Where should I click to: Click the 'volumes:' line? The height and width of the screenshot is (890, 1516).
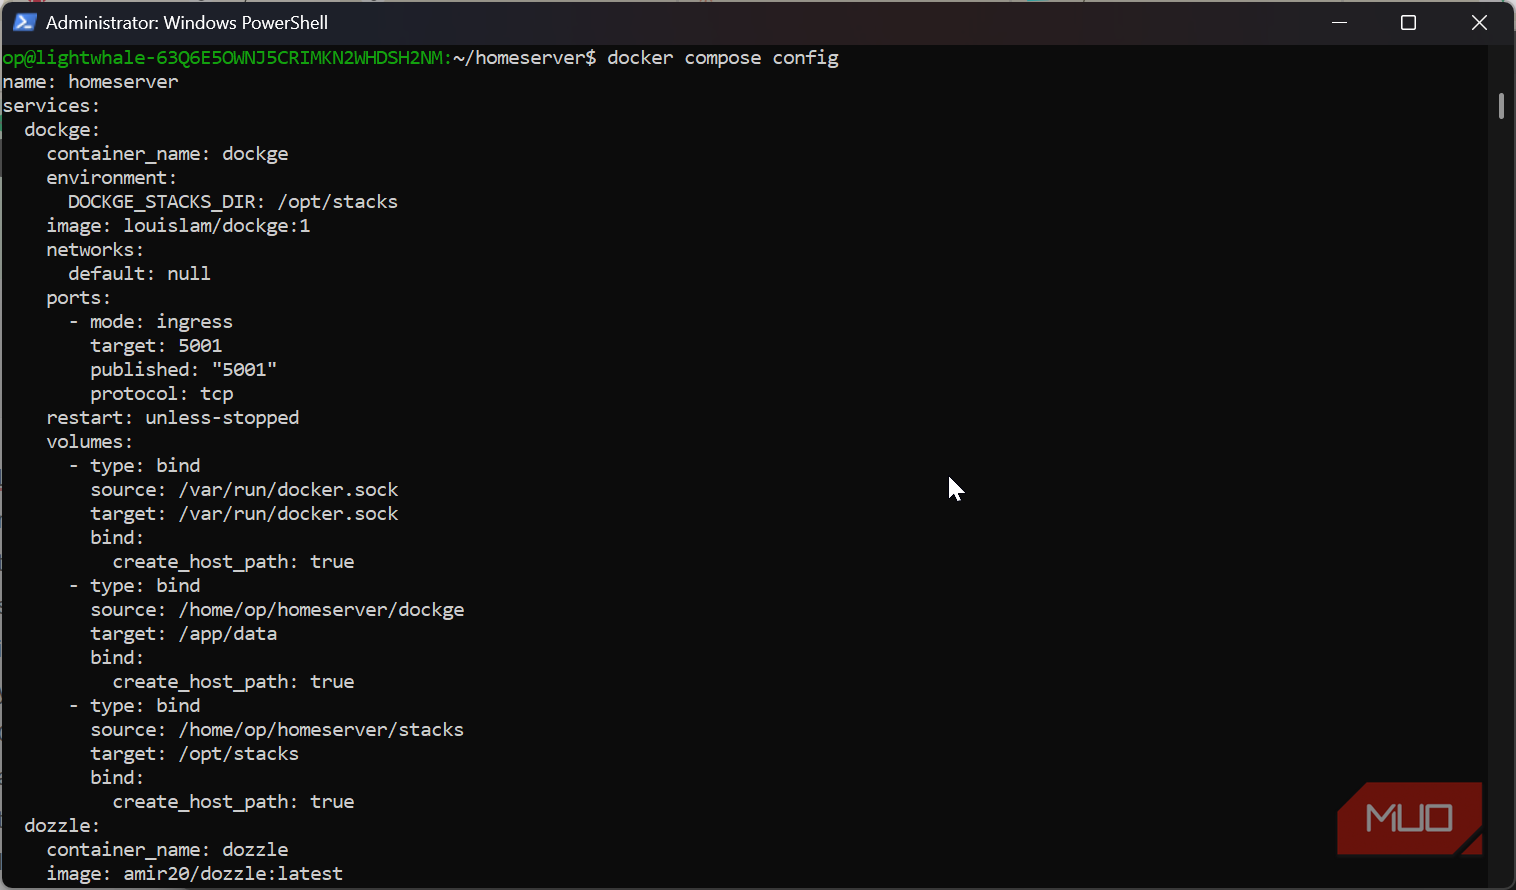(x=89, y=442)
